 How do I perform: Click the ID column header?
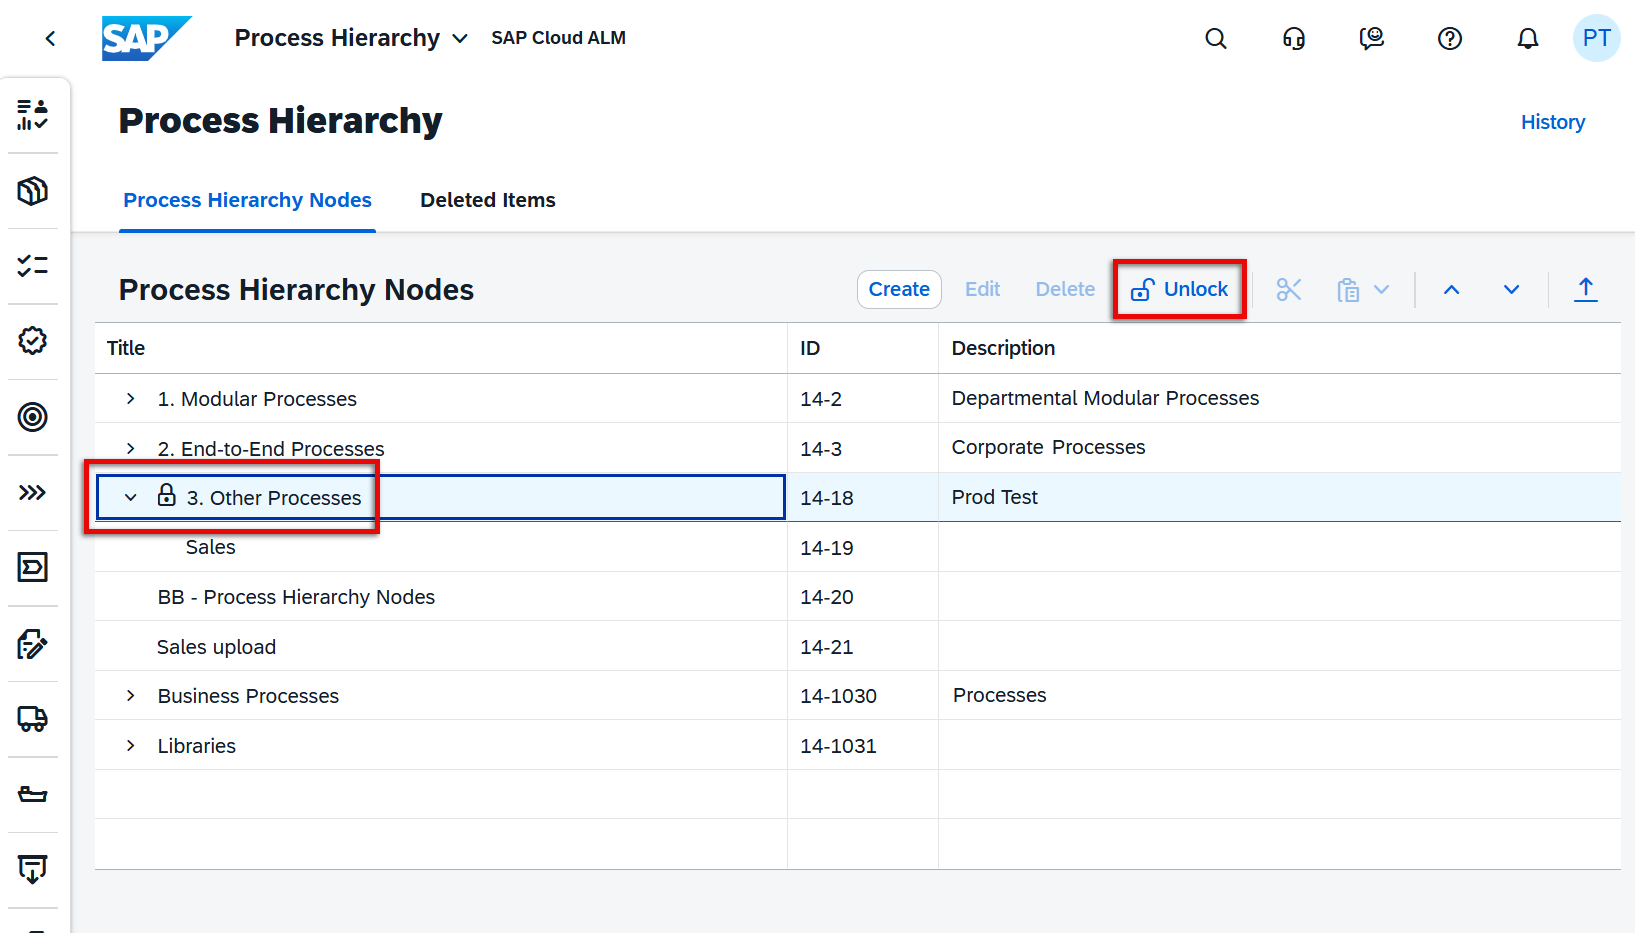pyautogui.click(x=863, y=348)
